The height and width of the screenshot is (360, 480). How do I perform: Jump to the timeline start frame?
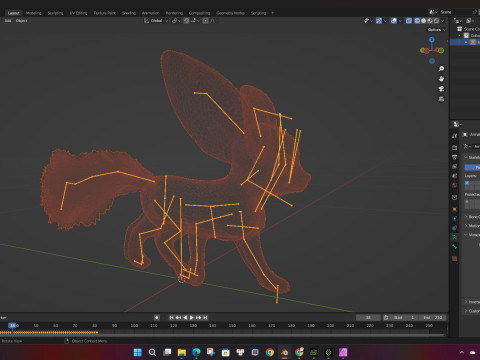click(171, 317)
